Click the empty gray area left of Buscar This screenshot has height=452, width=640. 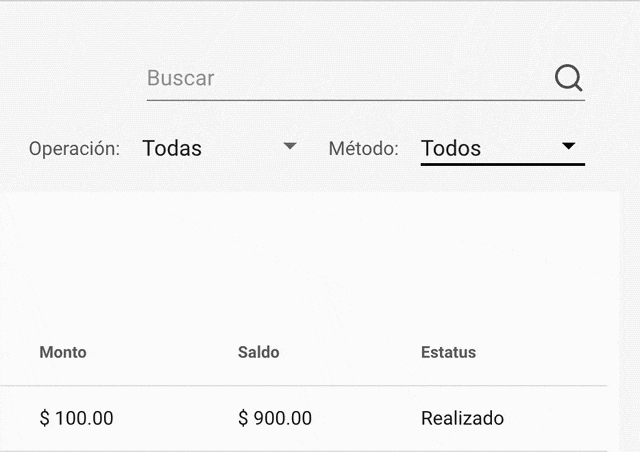(70, 78)
